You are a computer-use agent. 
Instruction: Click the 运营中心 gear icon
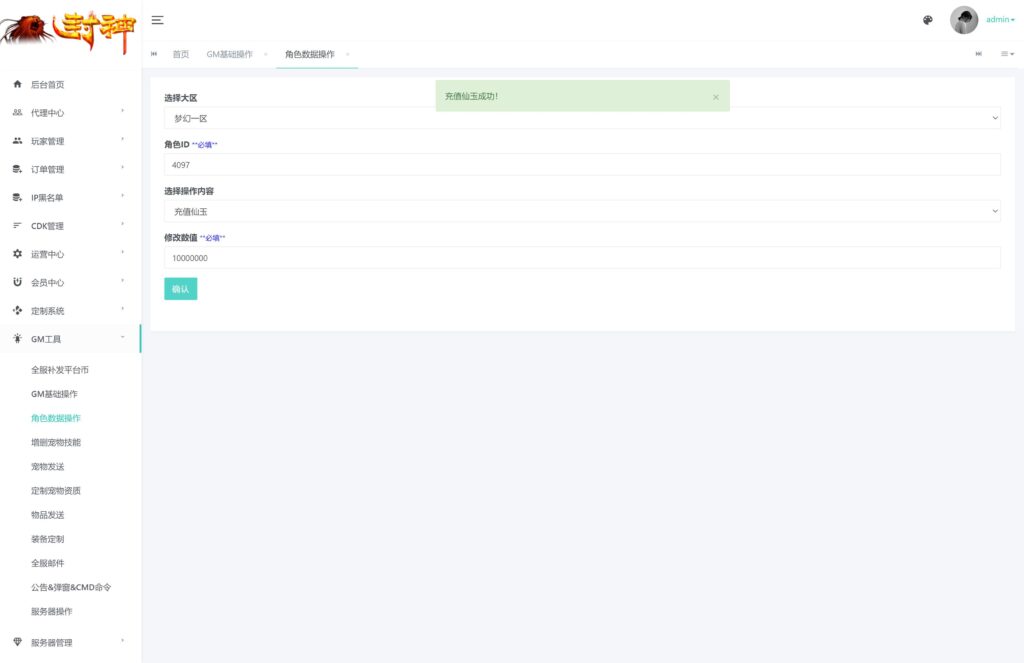[x=17, y=254]
